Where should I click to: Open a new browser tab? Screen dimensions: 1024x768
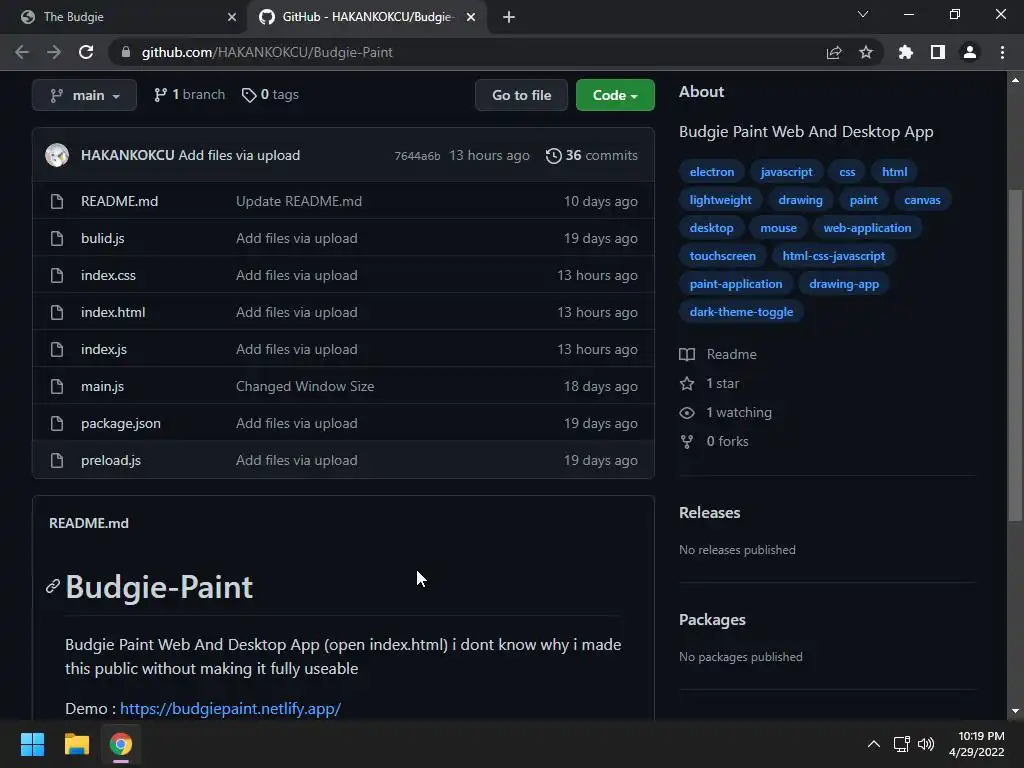point(509,17)
